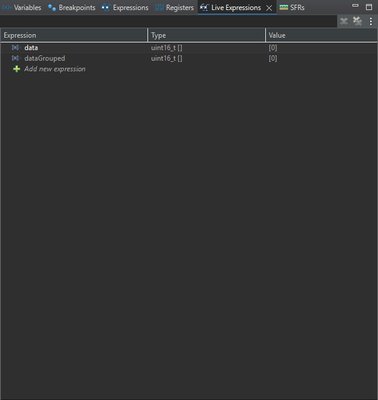
Task: Click the Variables tab icon
Action: [x=7, y=7]
